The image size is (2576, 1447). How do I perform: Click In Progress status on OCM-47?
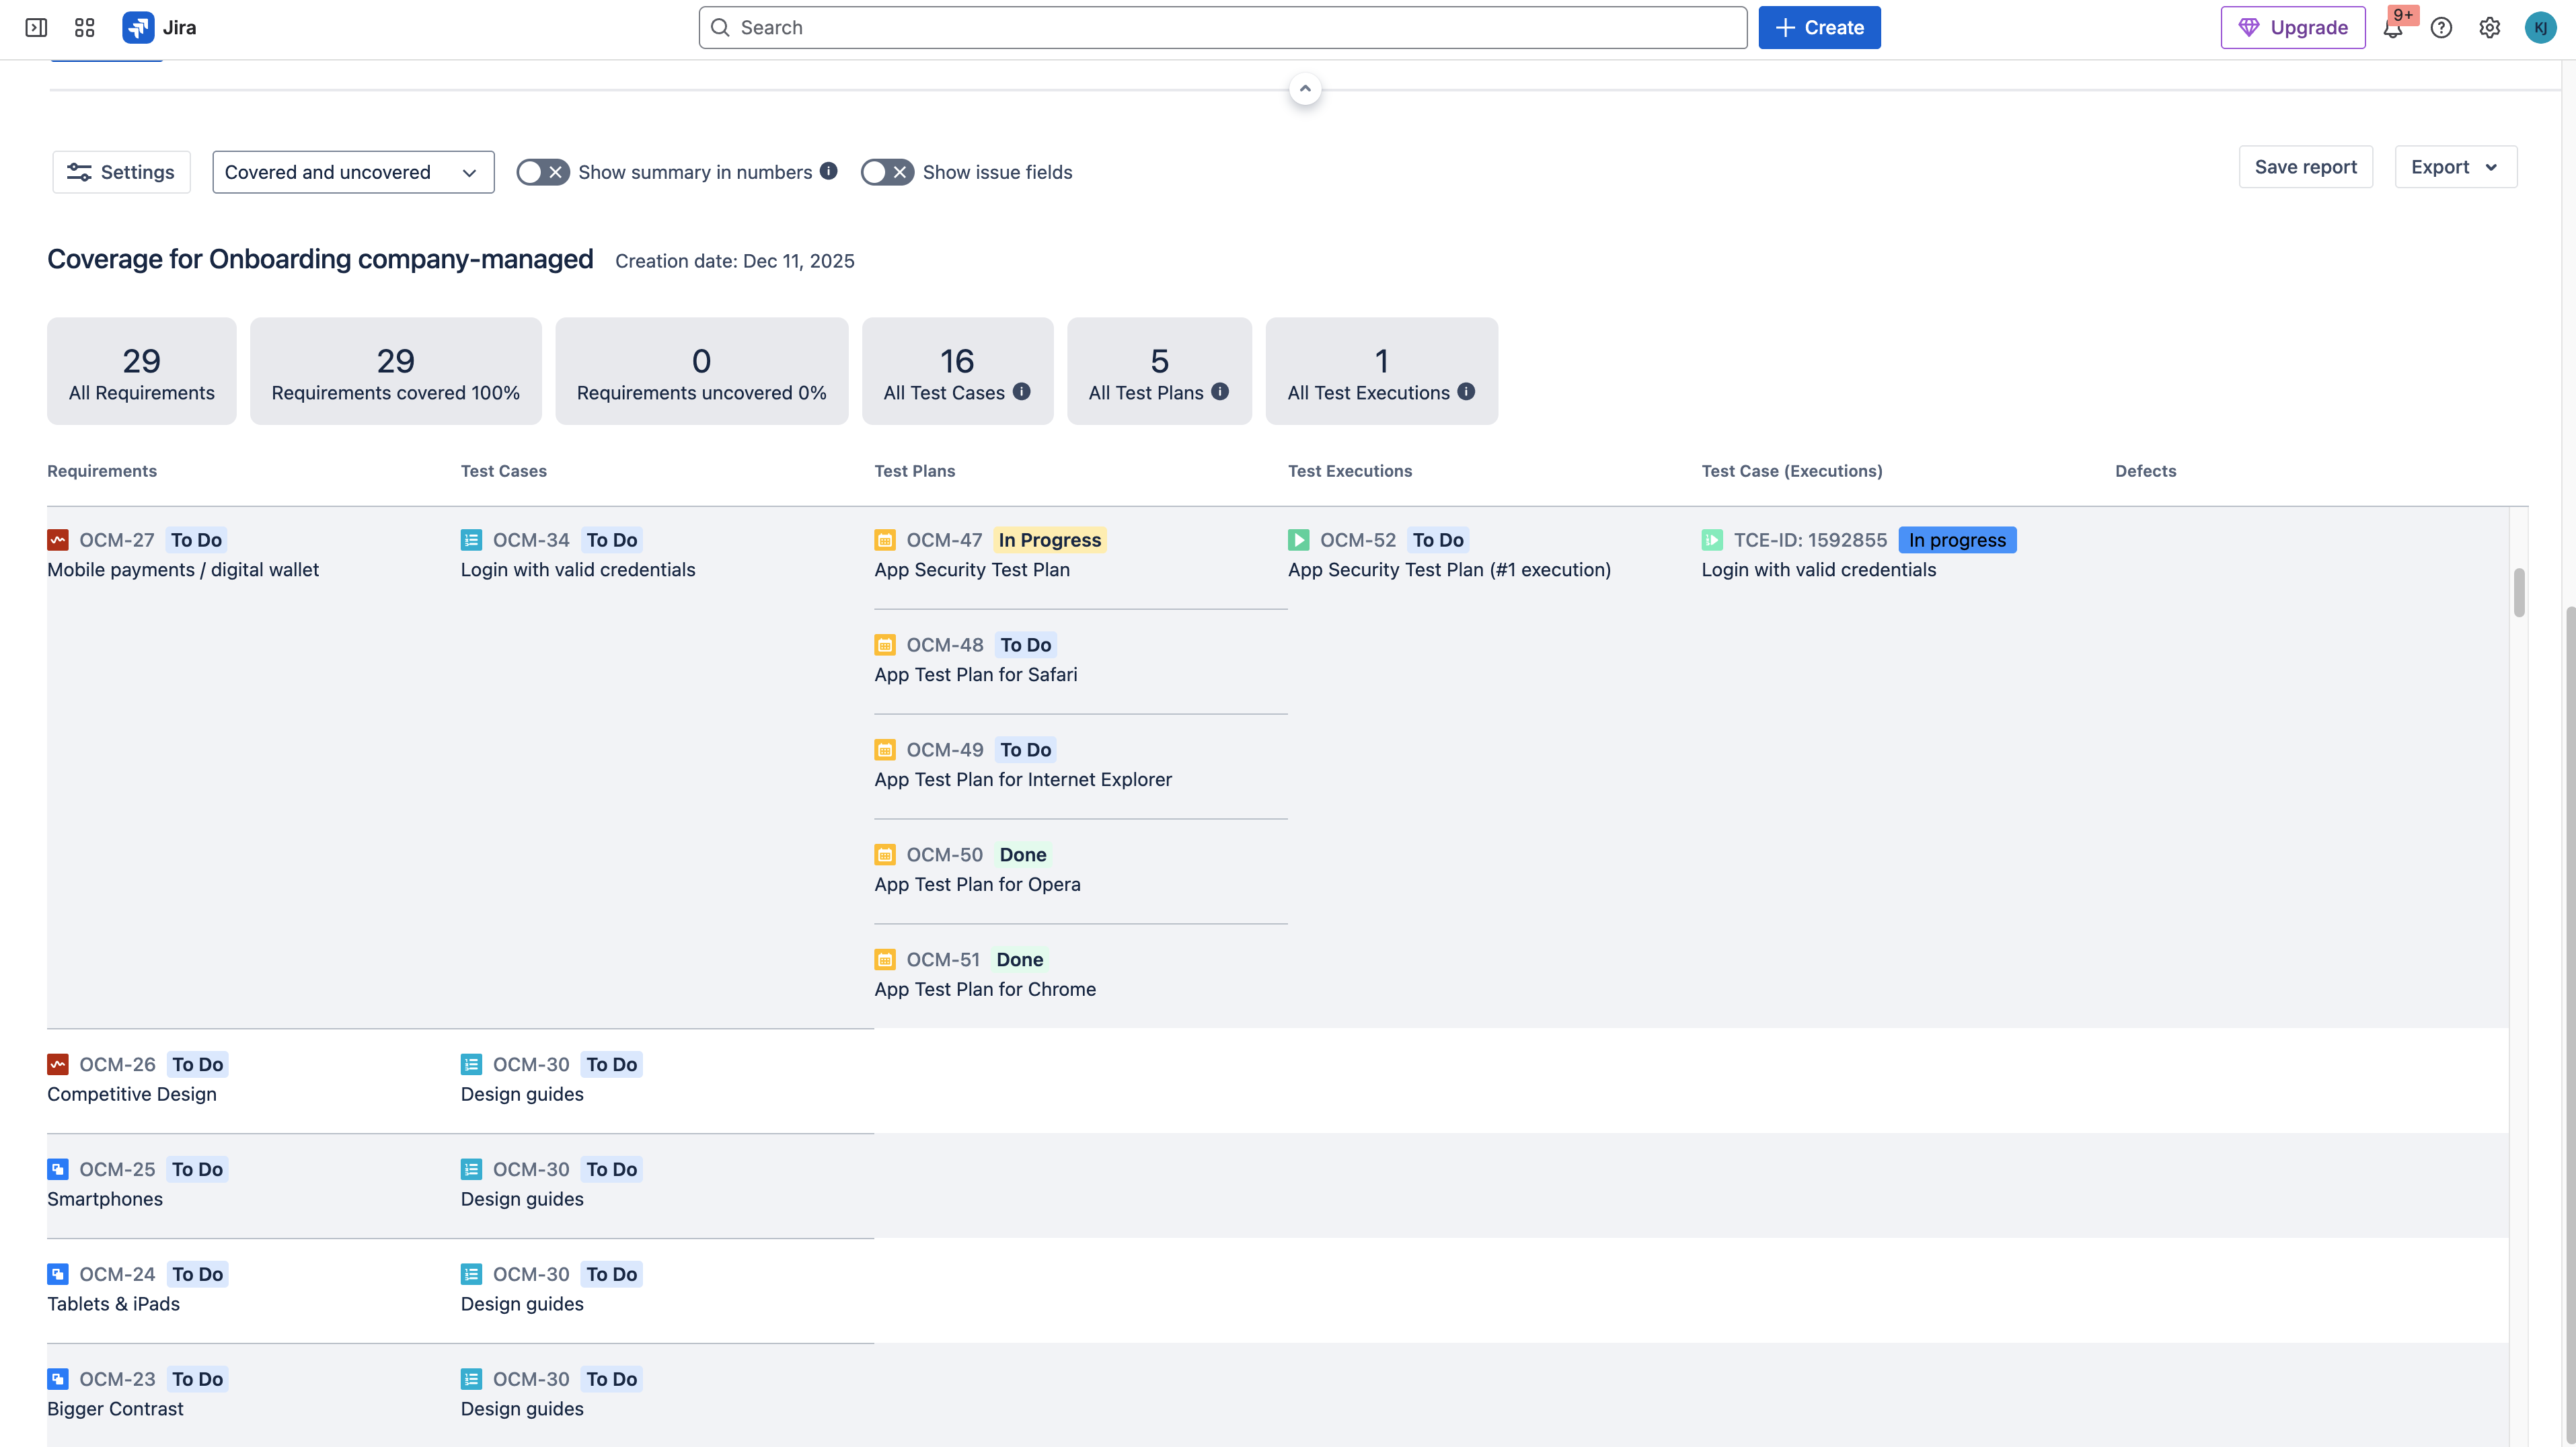(1049, 540)
